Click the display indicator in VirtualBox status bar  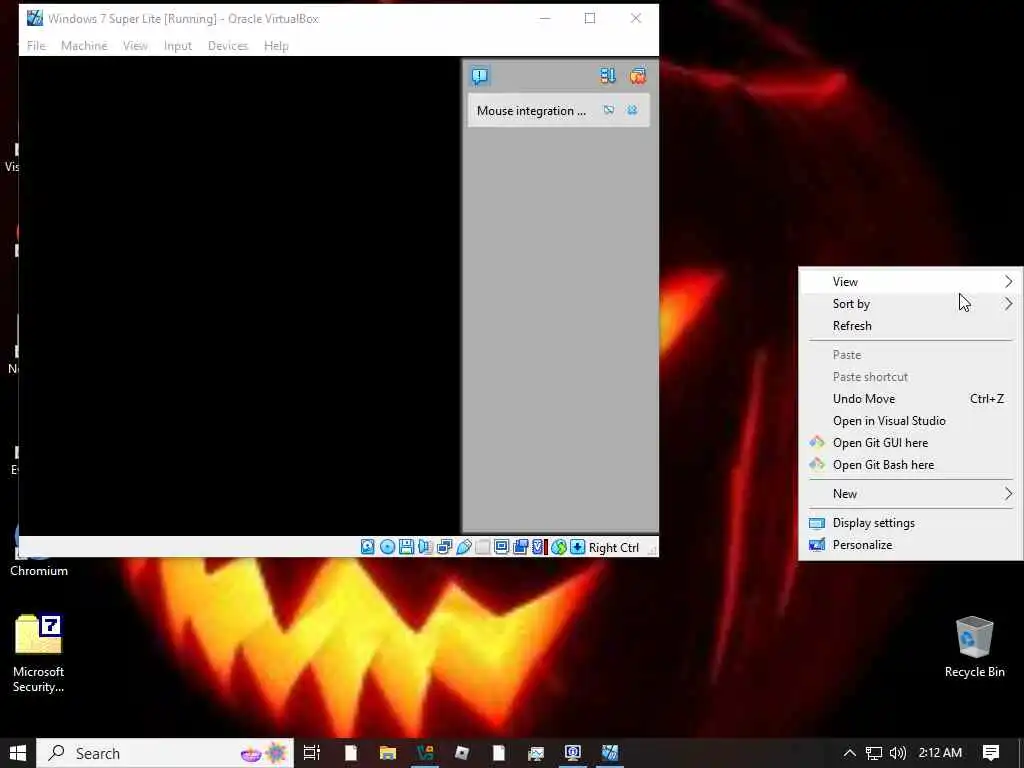point(502,547)
